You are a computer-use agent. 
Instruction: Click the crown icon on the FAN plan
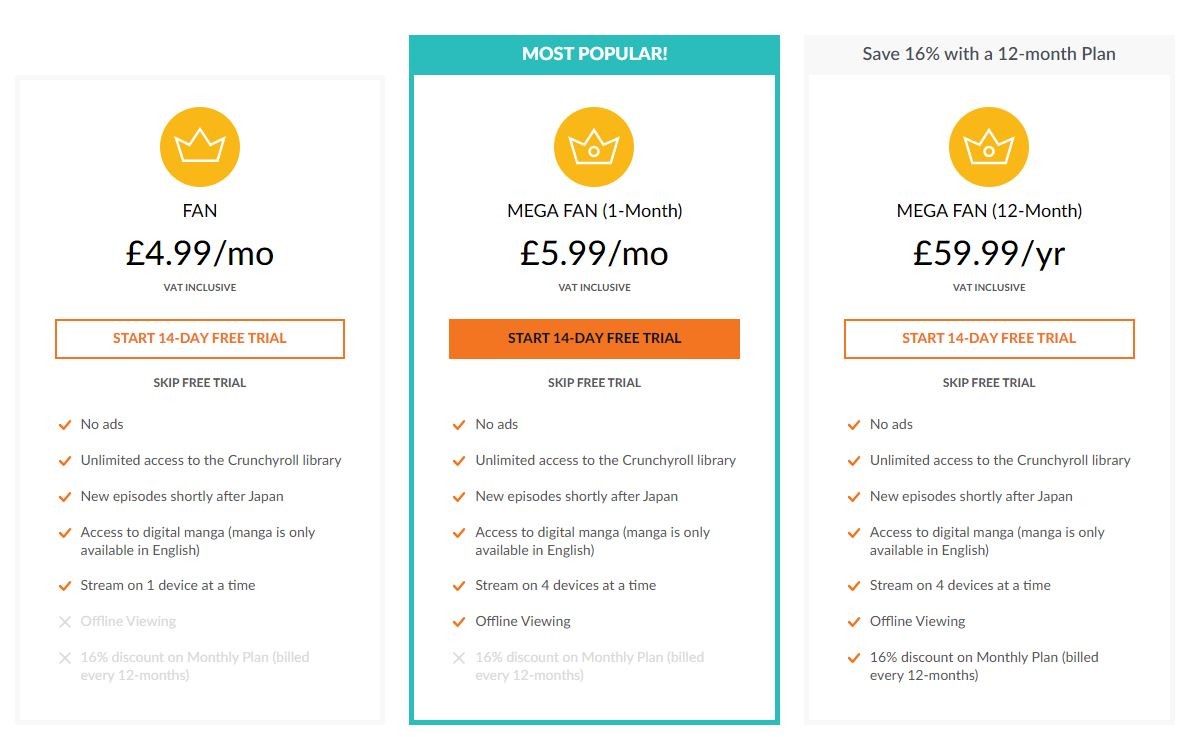[x=199, y=146]
